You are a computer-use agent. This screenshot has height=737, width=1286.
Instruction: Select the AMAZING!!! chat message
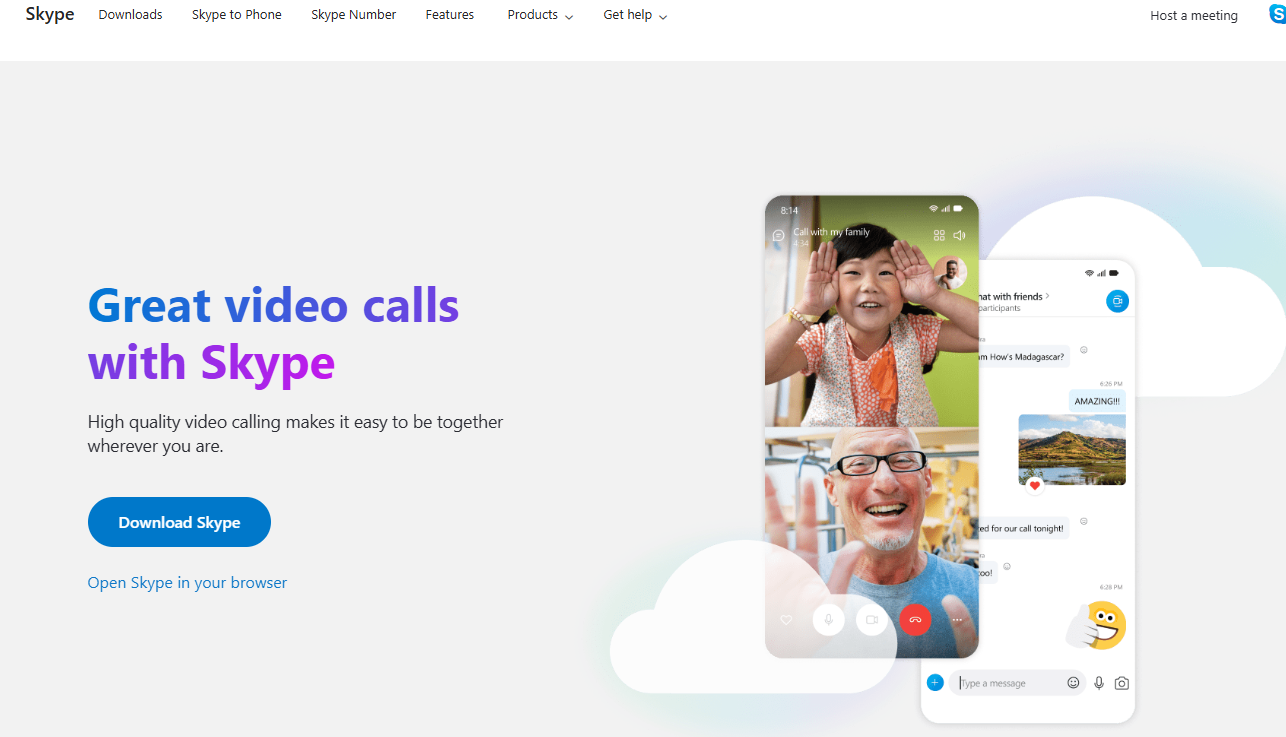(x=1097, y=400)
